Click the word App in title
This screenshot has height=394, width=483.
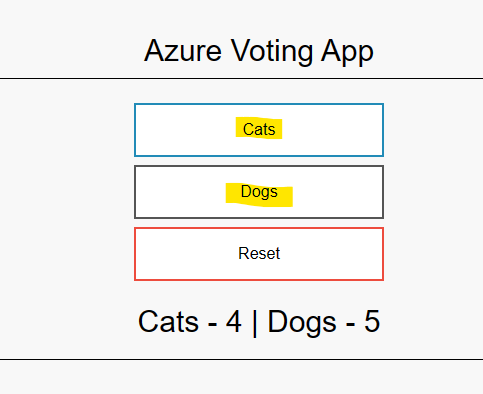[347, 52]
